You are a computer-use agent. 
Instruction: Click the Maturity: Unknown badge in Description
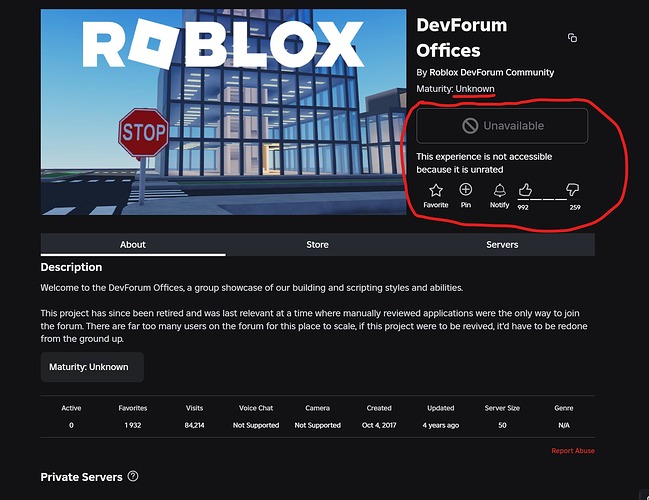(x=92, y=367)
